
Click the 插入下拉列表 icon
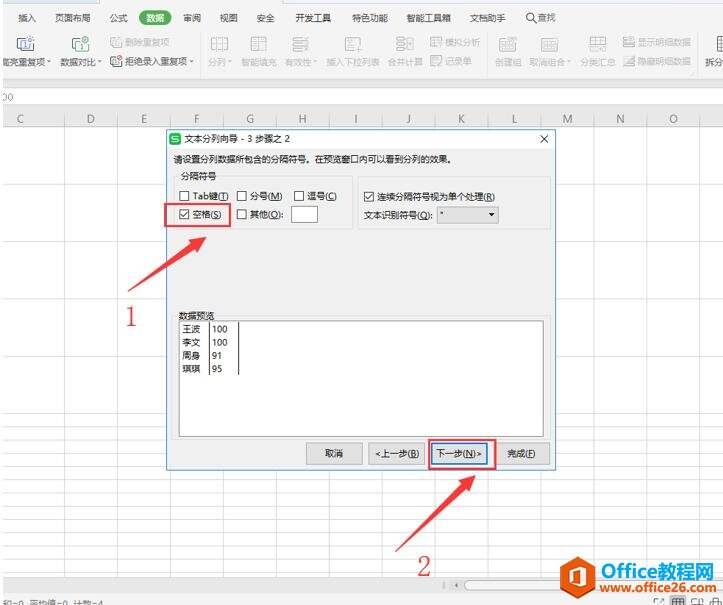(x=353, y=44)
